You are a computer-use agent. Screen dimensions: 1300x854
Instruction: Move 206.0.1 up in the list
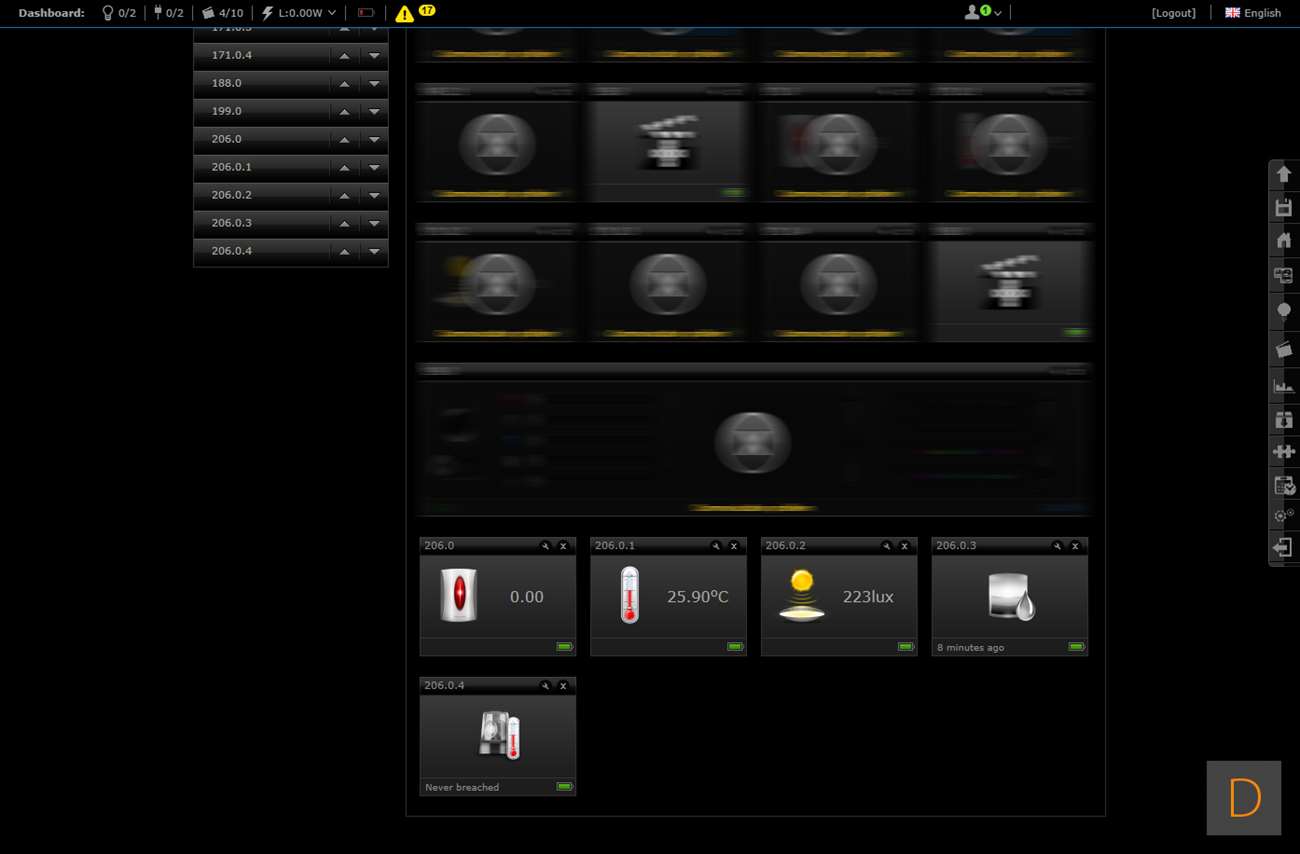click(x=344, y=168)
